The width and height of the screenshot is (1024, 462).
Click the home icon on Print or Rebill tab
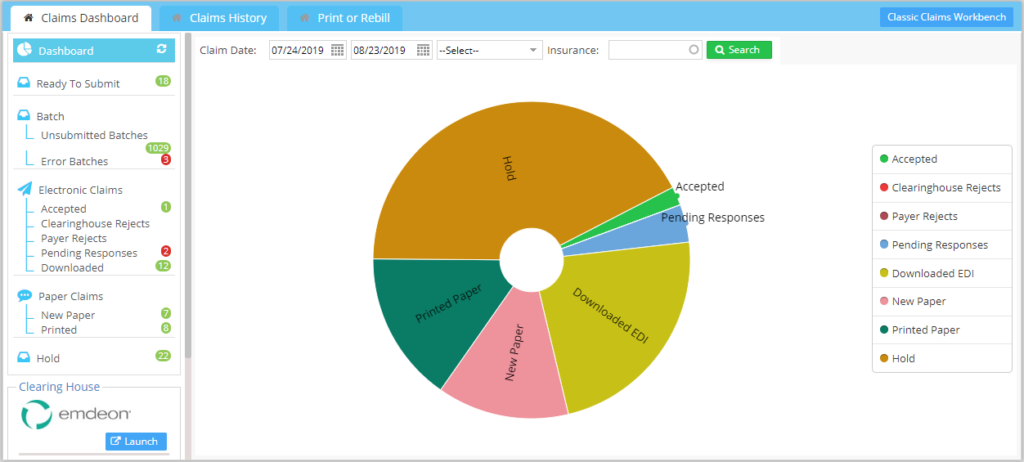tap(304, 18)
